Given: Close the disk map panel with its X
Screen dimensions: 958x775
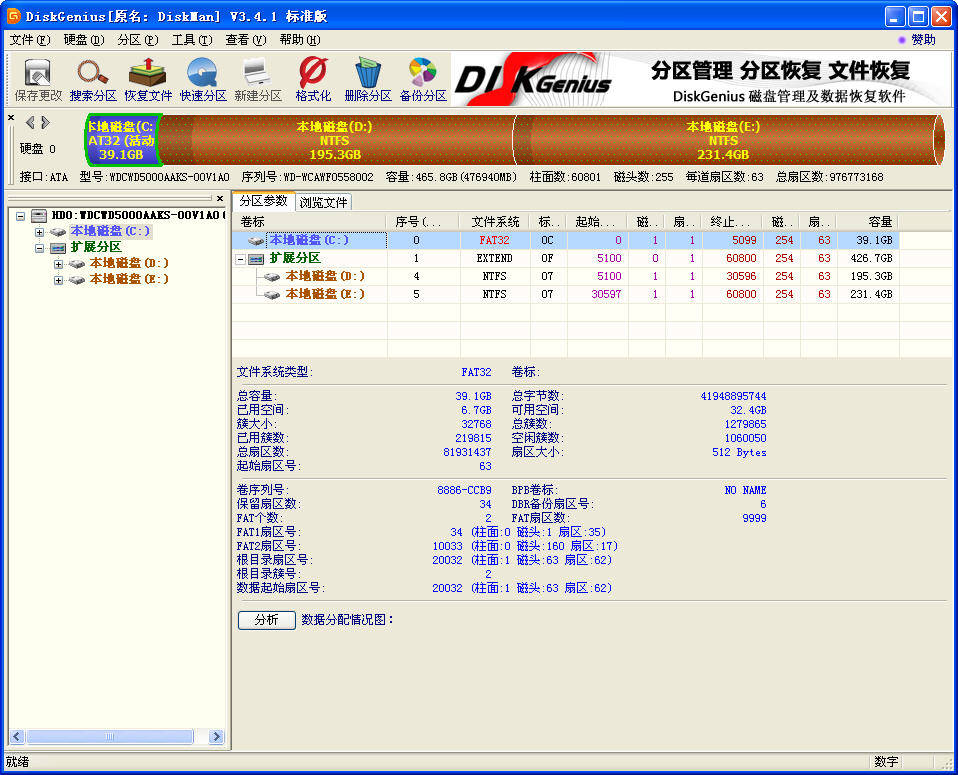Looking at the screenshot, I should coord(11,118).
